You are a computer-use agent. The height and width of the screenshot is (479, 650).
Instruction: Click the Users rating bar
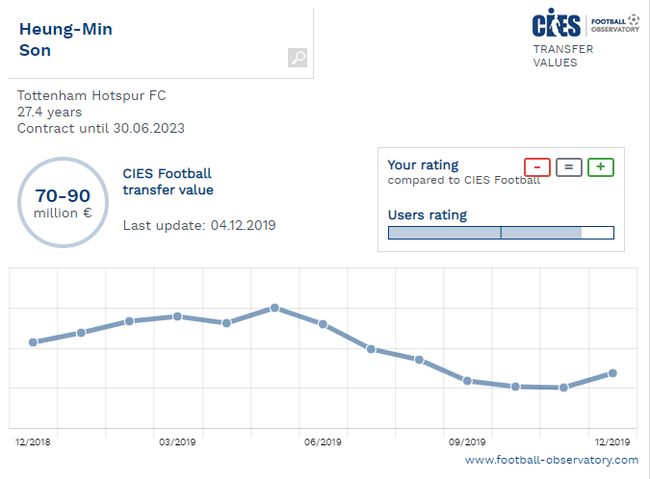(x=501, y=233)
